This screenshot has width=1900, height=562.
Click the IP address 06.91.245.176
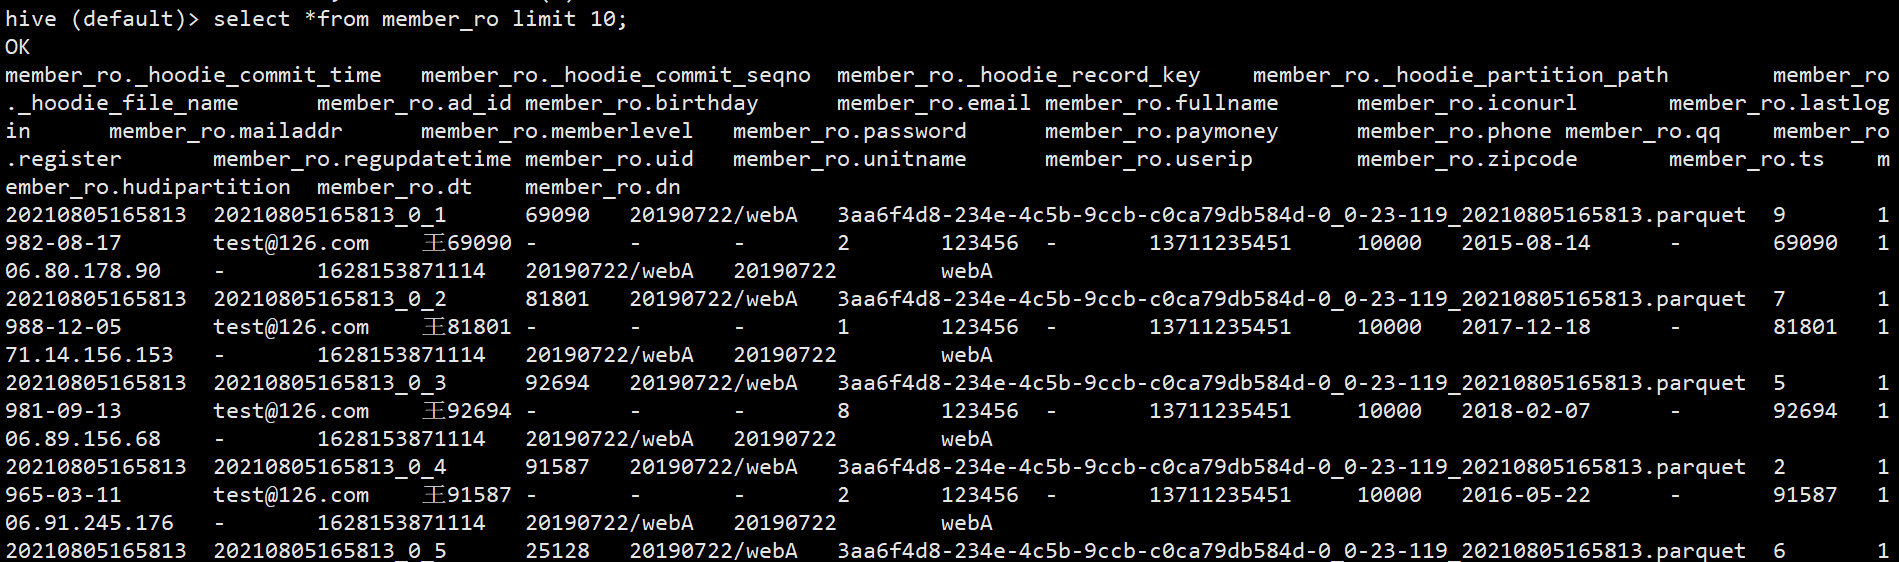tap(89, 523)
